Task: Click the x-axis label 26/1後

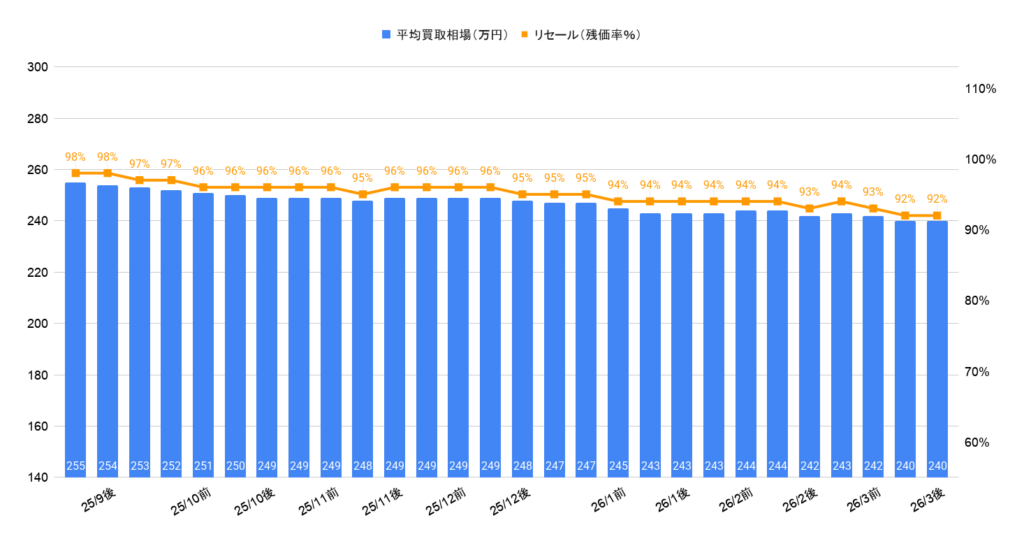Action: (x=673, y=501)
